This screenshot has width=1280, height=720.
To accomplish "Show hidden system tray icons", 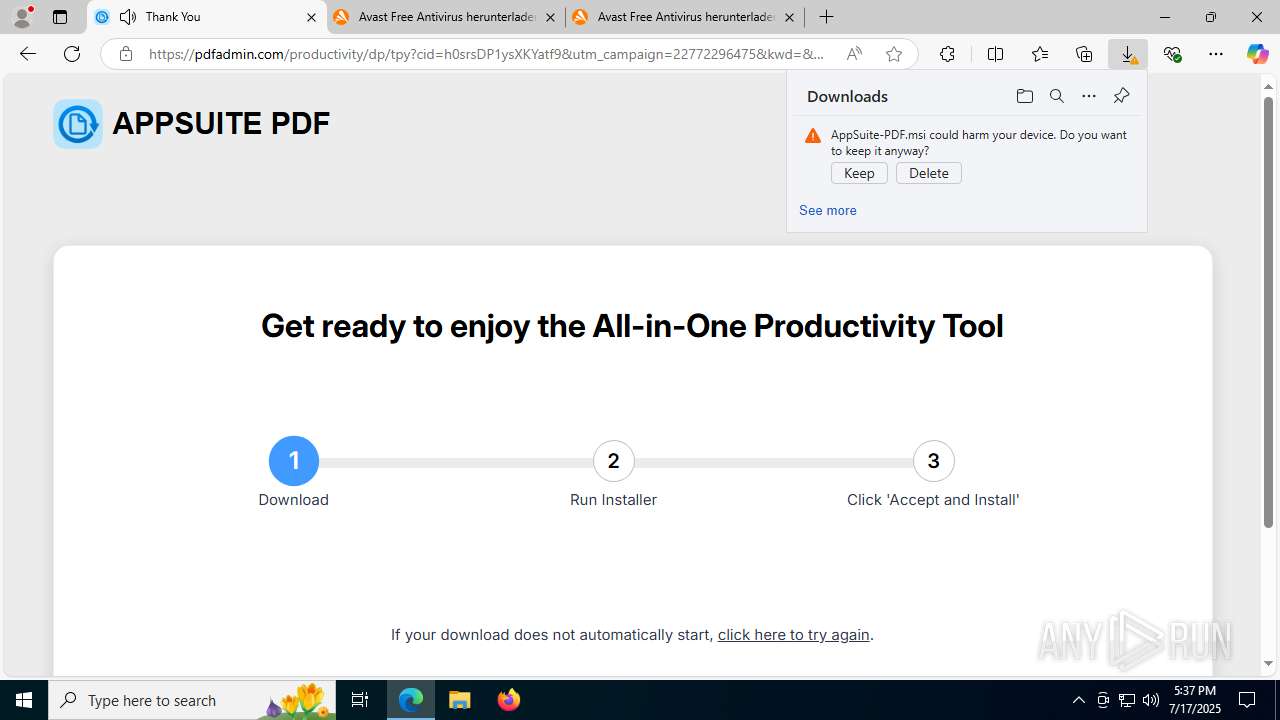I will pyautogui.click(x=1078, y=700).
